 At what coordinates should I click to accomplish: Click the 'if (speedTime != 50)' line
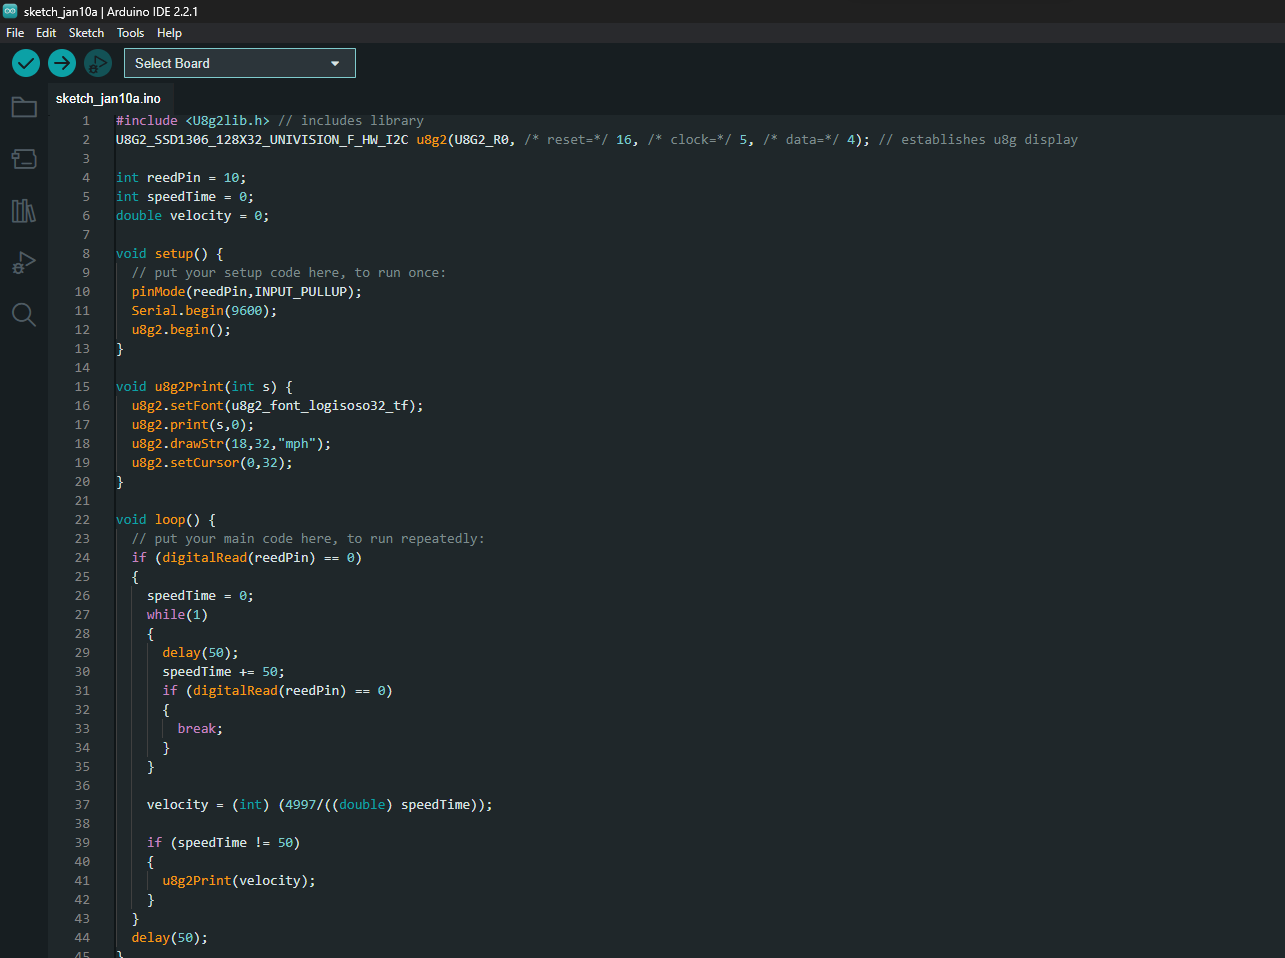(223, 842)
